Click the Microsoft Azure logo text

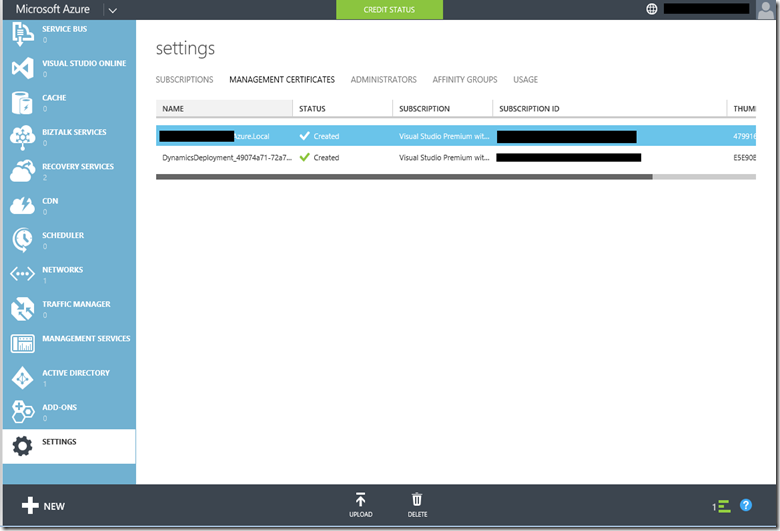[x=53, y=9]
